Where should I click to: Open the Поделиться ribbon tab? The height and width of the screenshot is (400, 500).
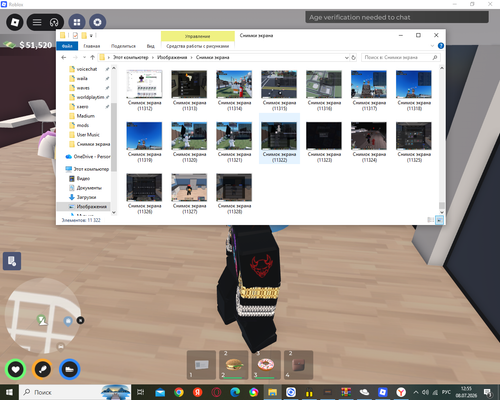click(x=123, y=46)
